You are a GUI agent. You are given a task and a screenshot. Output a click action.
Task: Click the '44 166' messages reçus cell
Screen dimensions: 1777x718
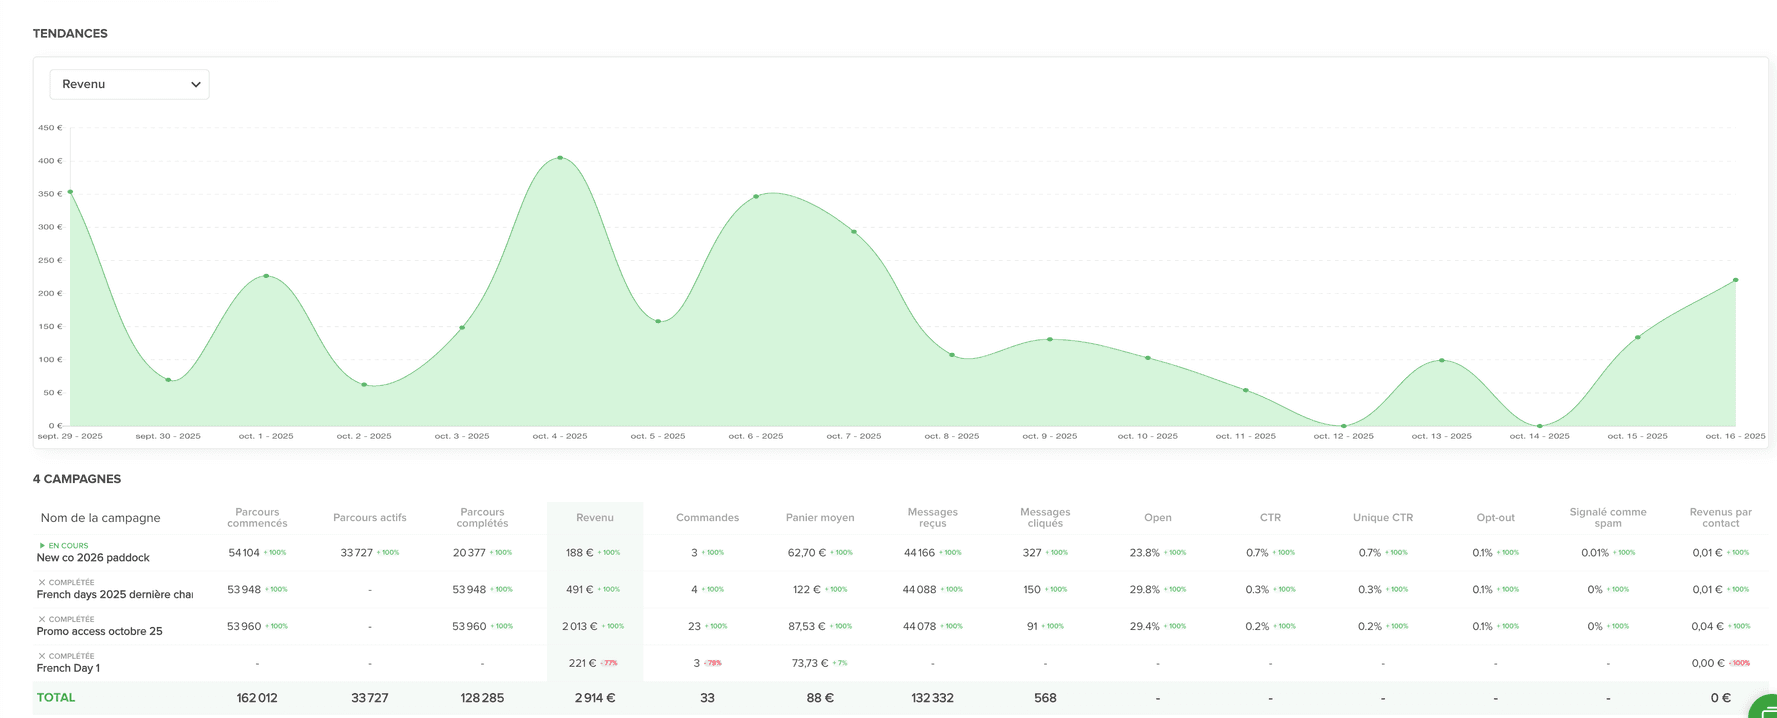tap(919, 553)
